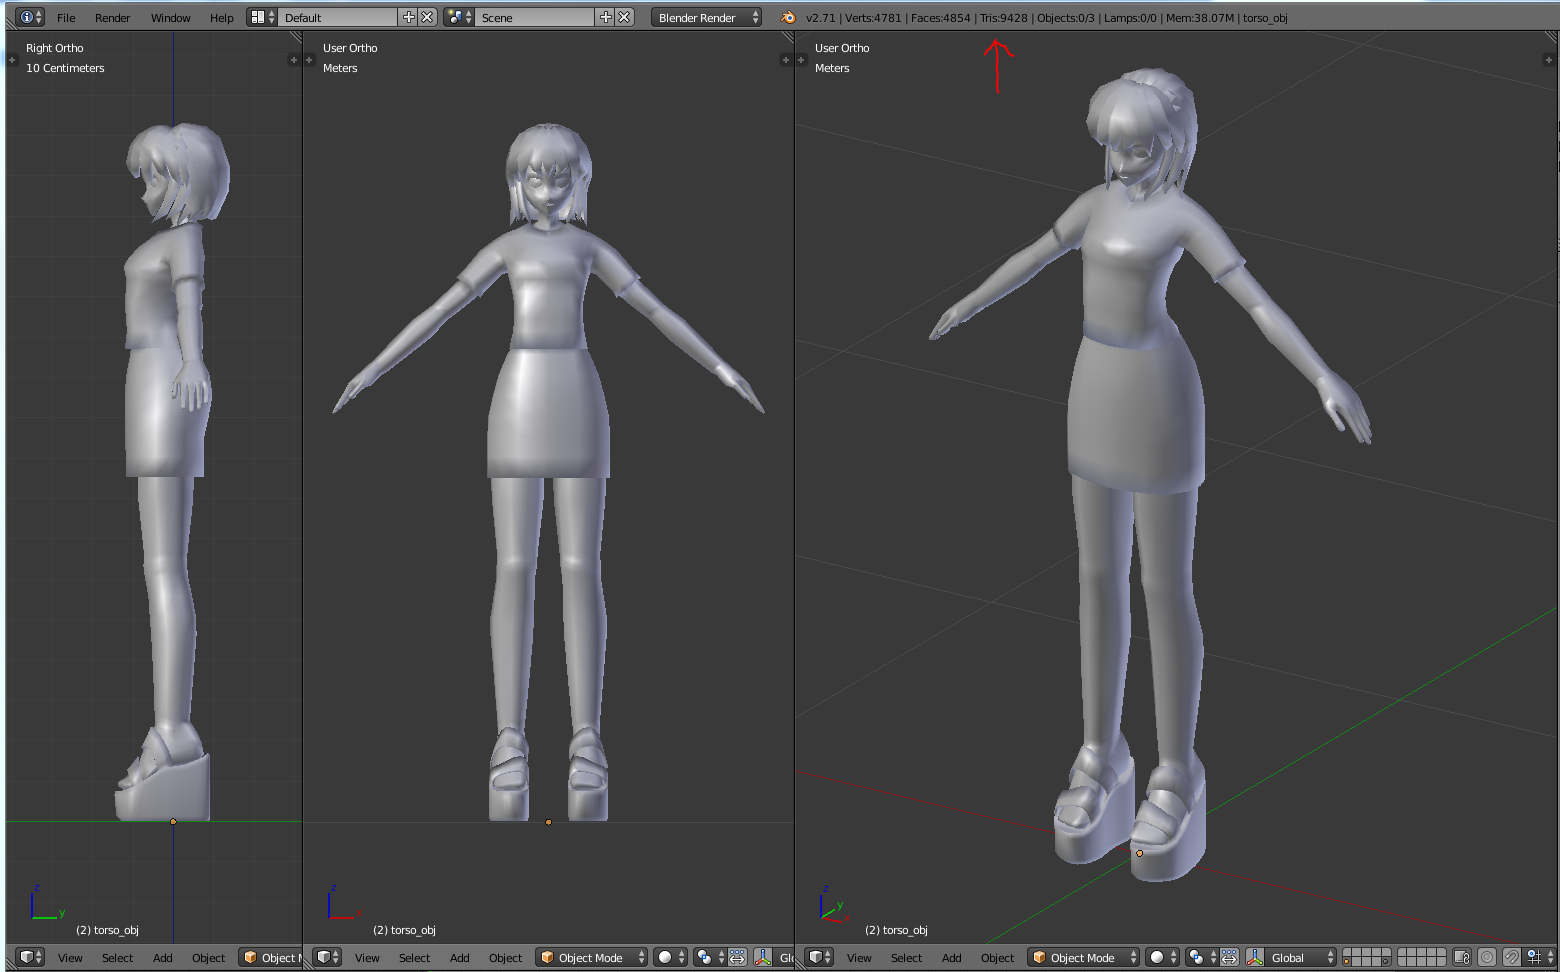Screen dimensions: 1560x972
Task: Open Add menu in rightmost viewport
Action: (x=951, y=958)
